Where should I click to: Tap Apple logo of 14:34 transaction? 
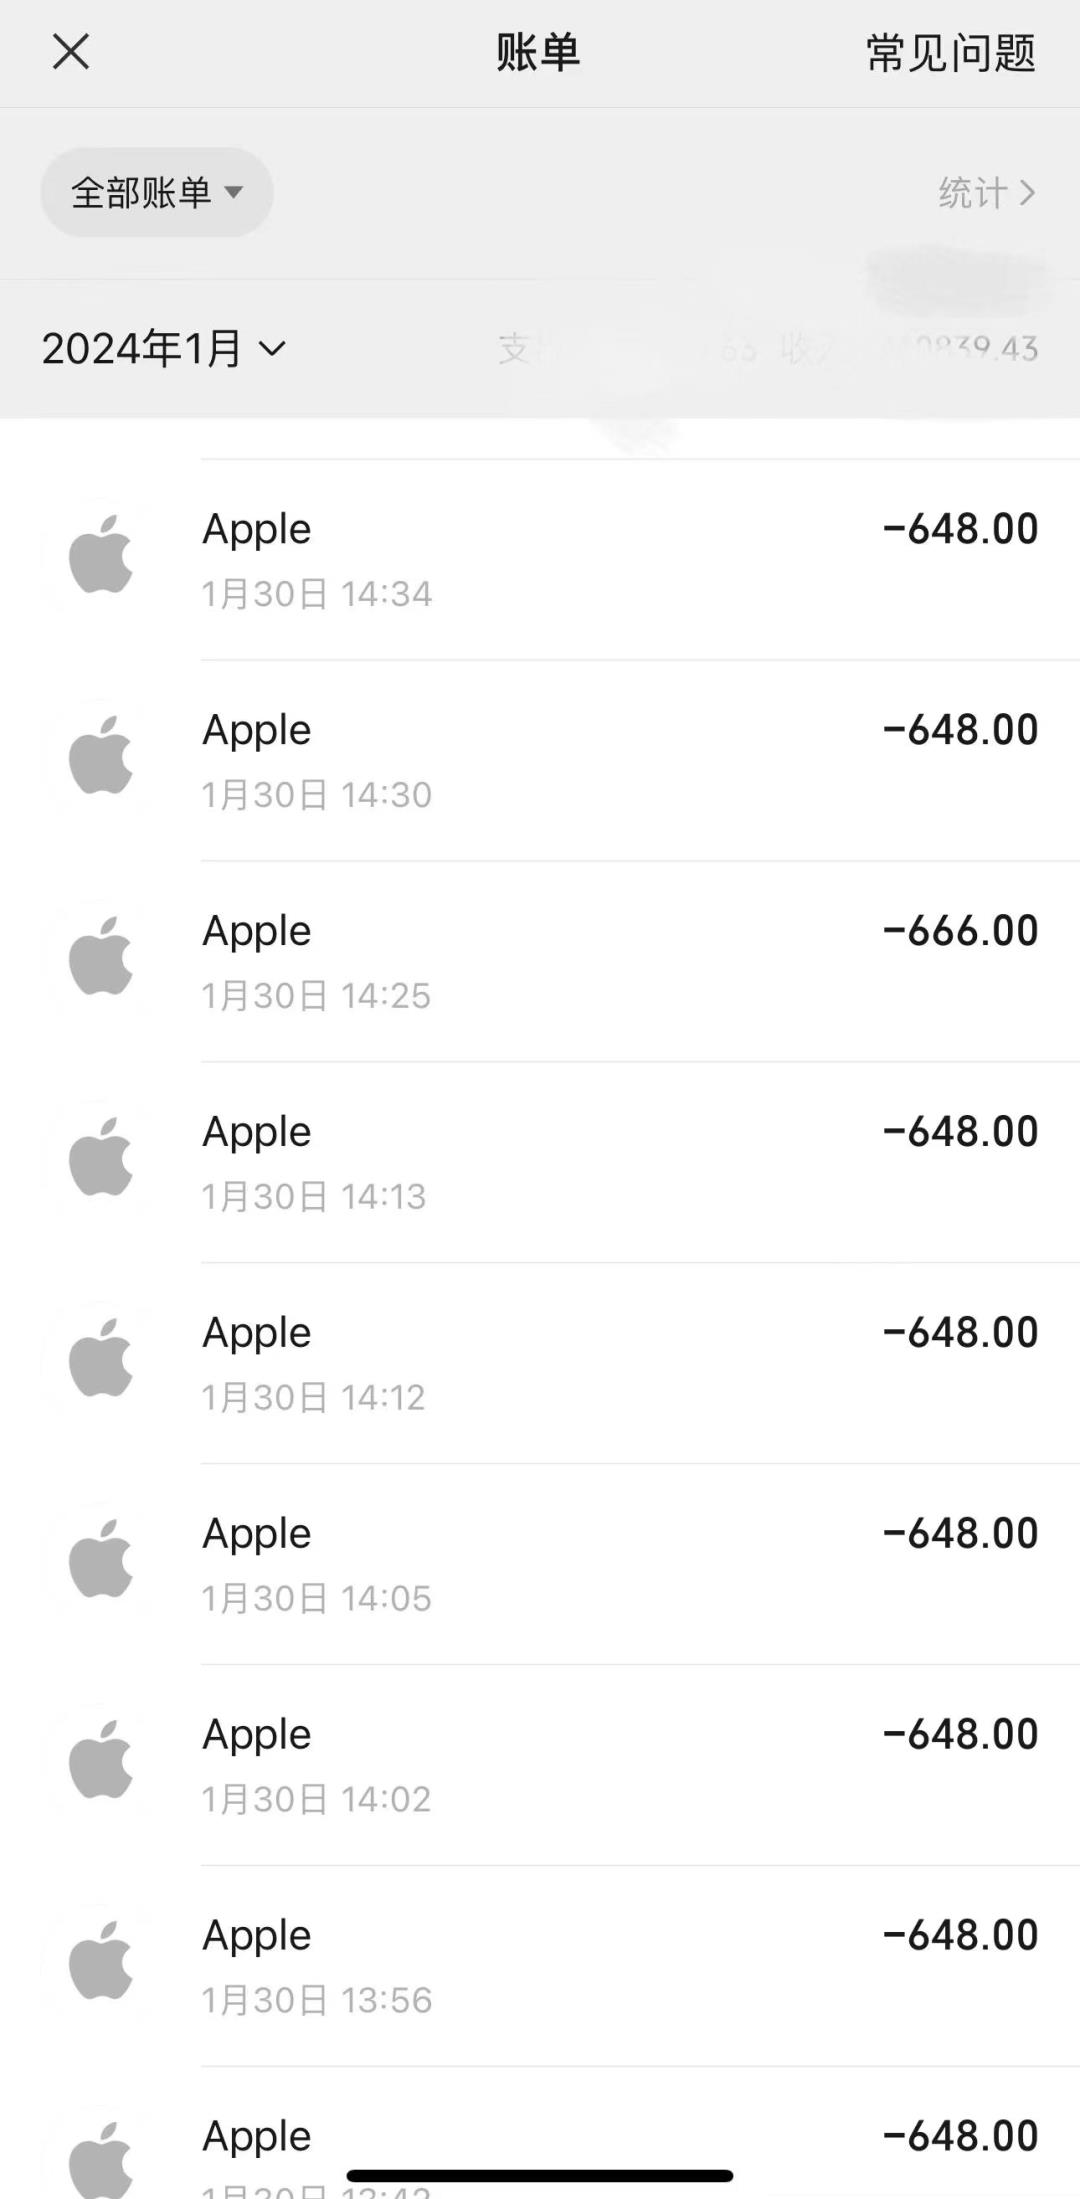coord(101,554)
